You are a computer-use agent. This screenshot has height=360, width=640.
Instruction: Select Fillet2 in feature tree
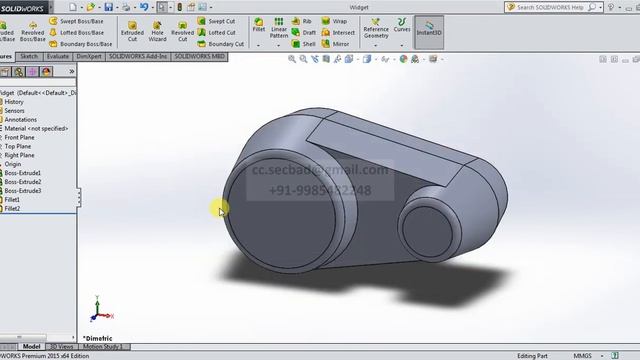12,209
